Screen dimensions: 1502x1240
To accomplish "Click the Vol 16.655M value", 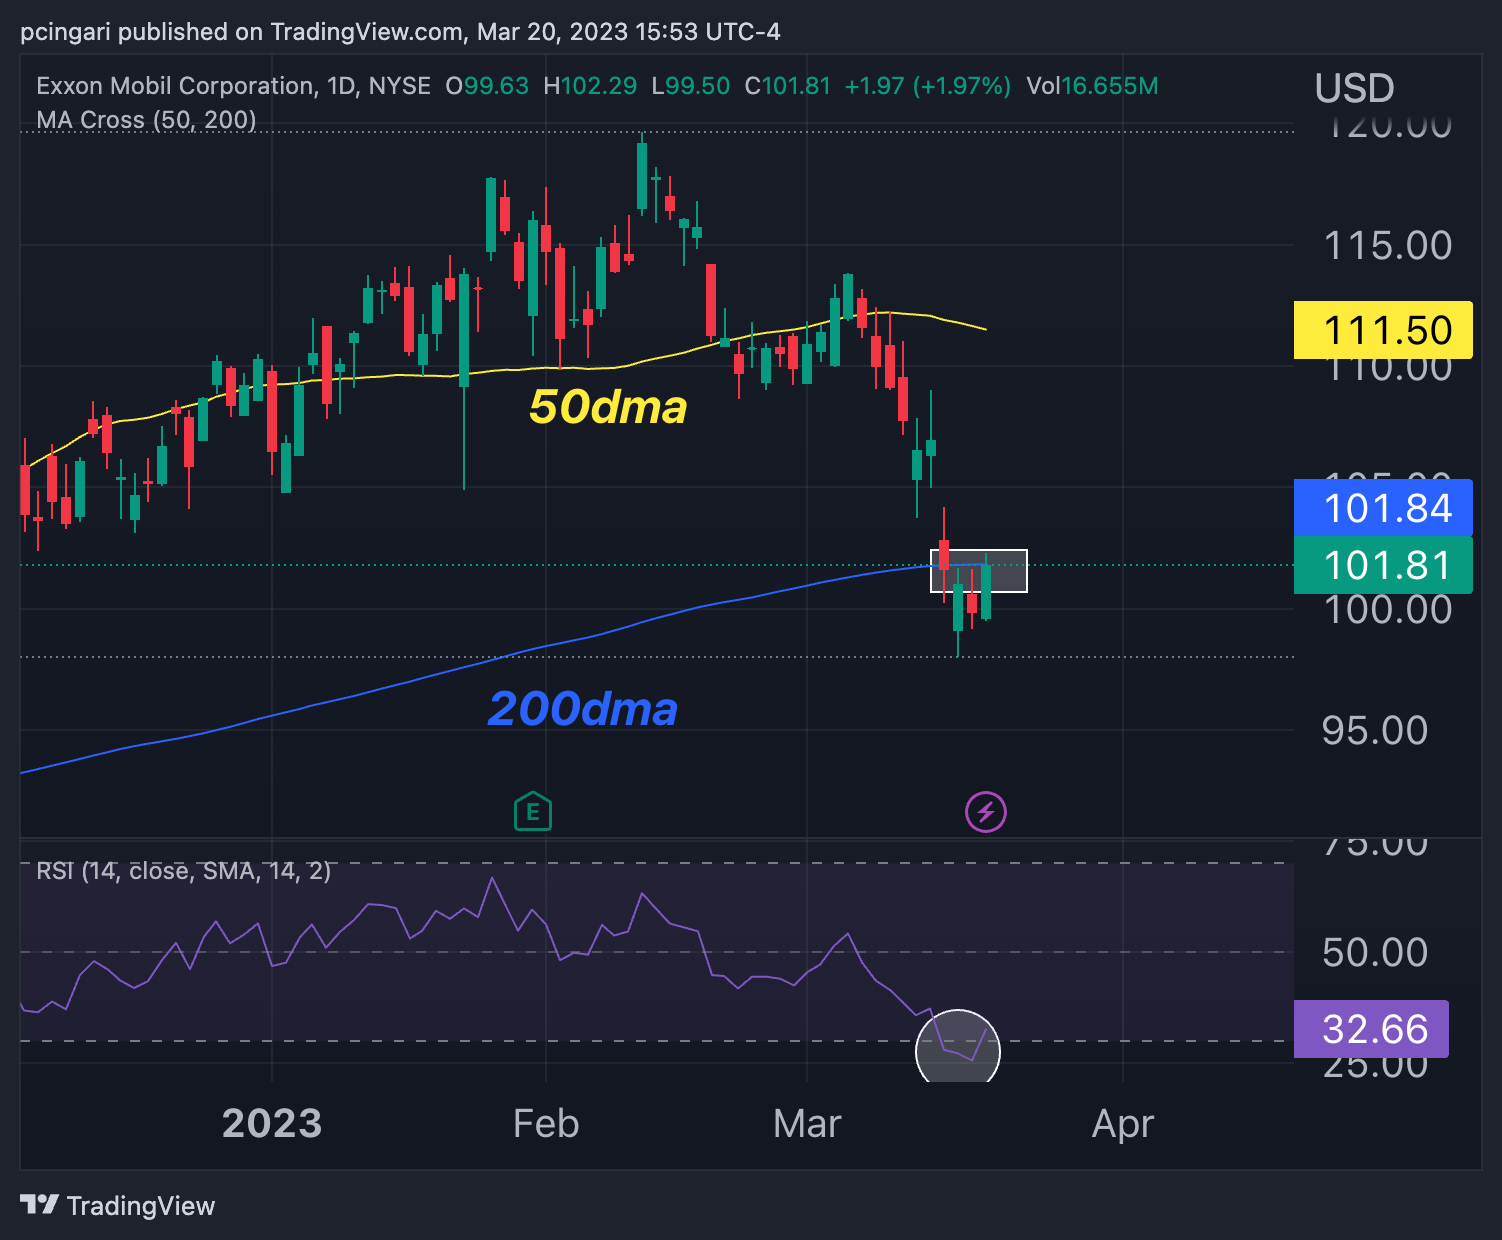I will pos(1092,86).
